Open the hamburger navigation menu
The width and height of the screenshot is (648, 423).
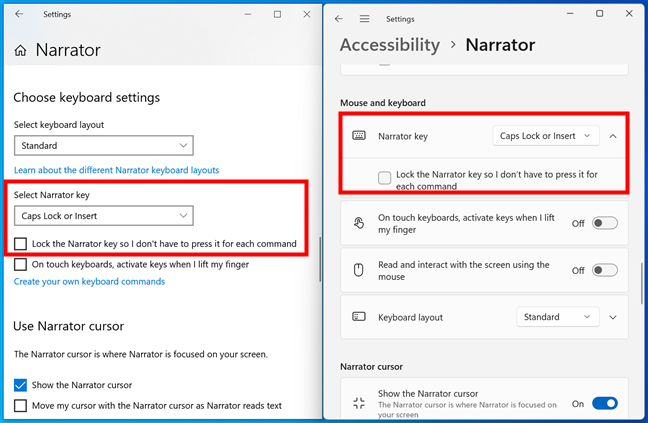(364, 19)
